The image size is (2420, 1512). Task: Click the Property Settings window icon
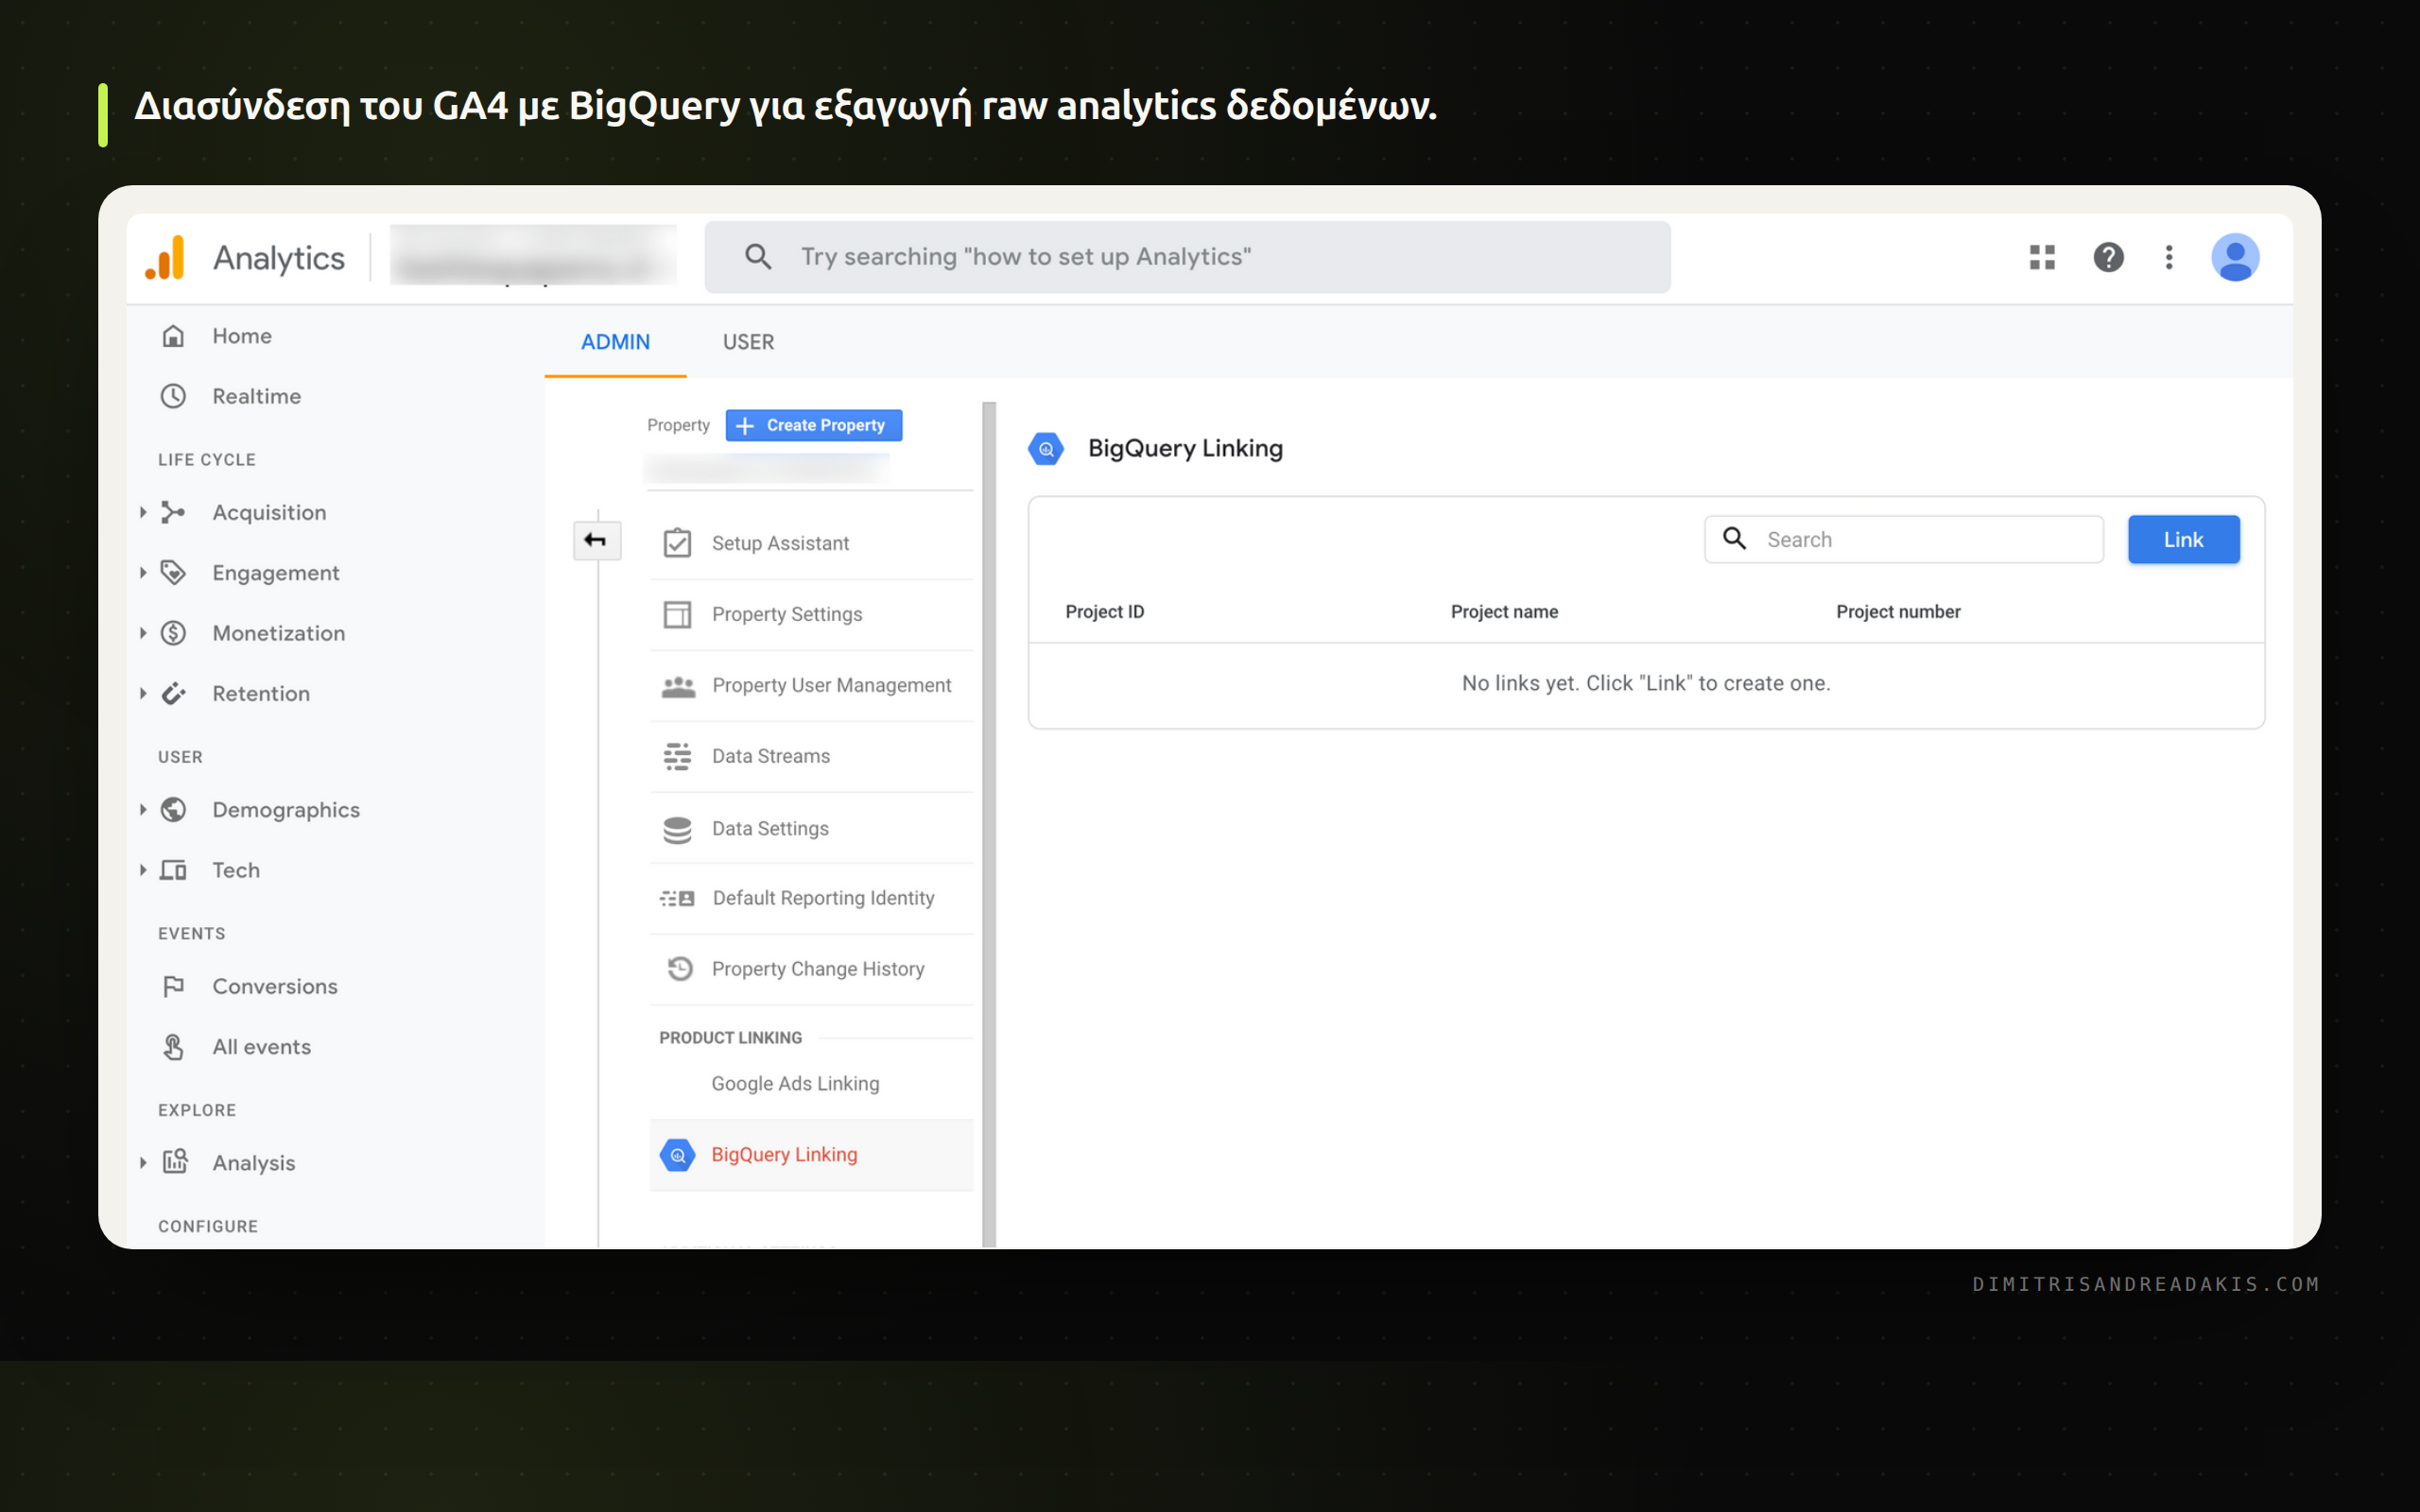click(x=677, y=614)
